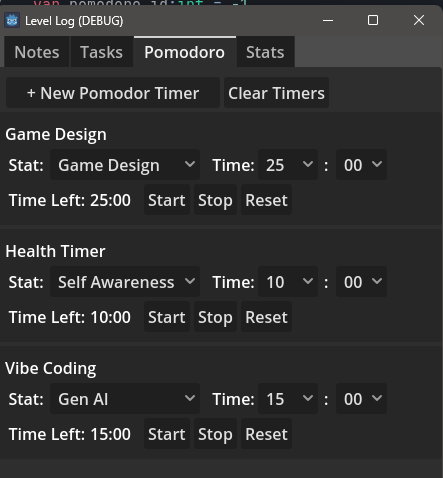Change Game Design minutes dropdown showing 25
The width and height of the screenshot is (443, 478).
coord(288,165)
